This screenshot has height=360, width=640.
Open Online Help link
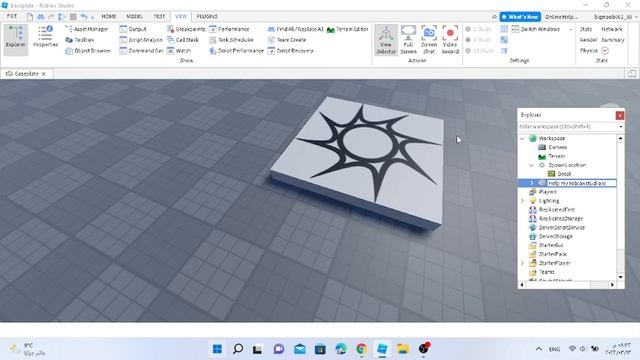[561, 17]
